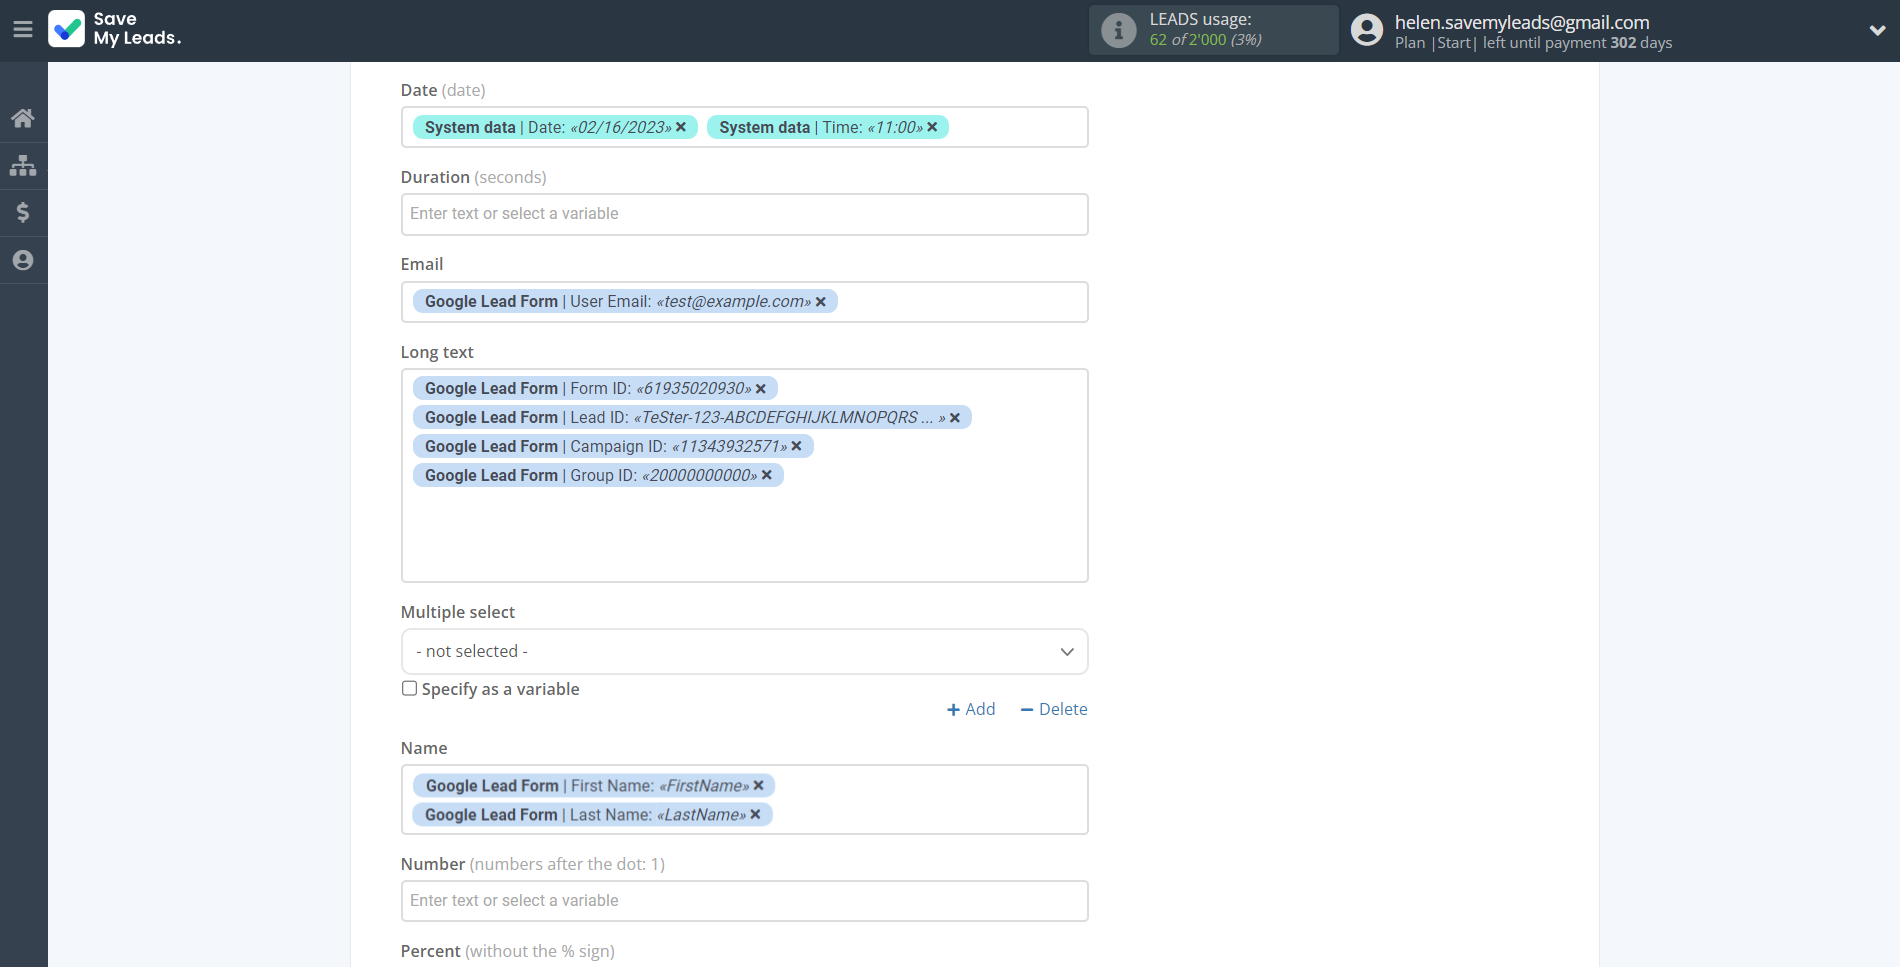Open the Multiple select dropdown

click(x=744, y=651)
